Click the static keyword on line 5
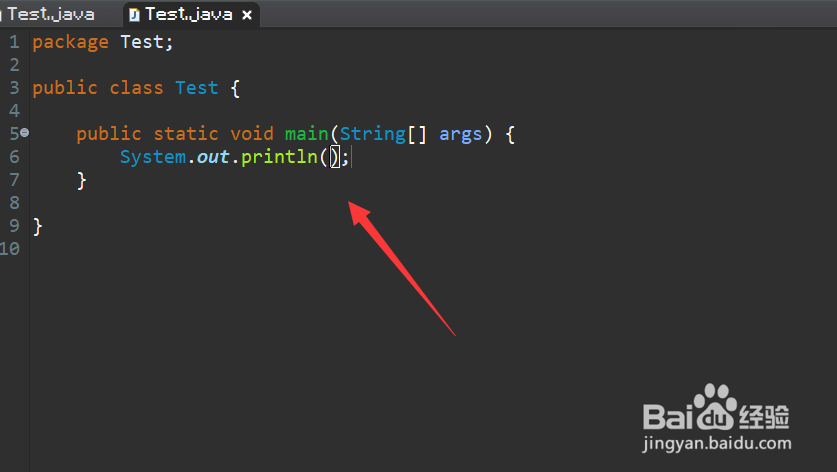Image resolution: width=837 pixels, height=472 pixels. click(x=186, y=133)
